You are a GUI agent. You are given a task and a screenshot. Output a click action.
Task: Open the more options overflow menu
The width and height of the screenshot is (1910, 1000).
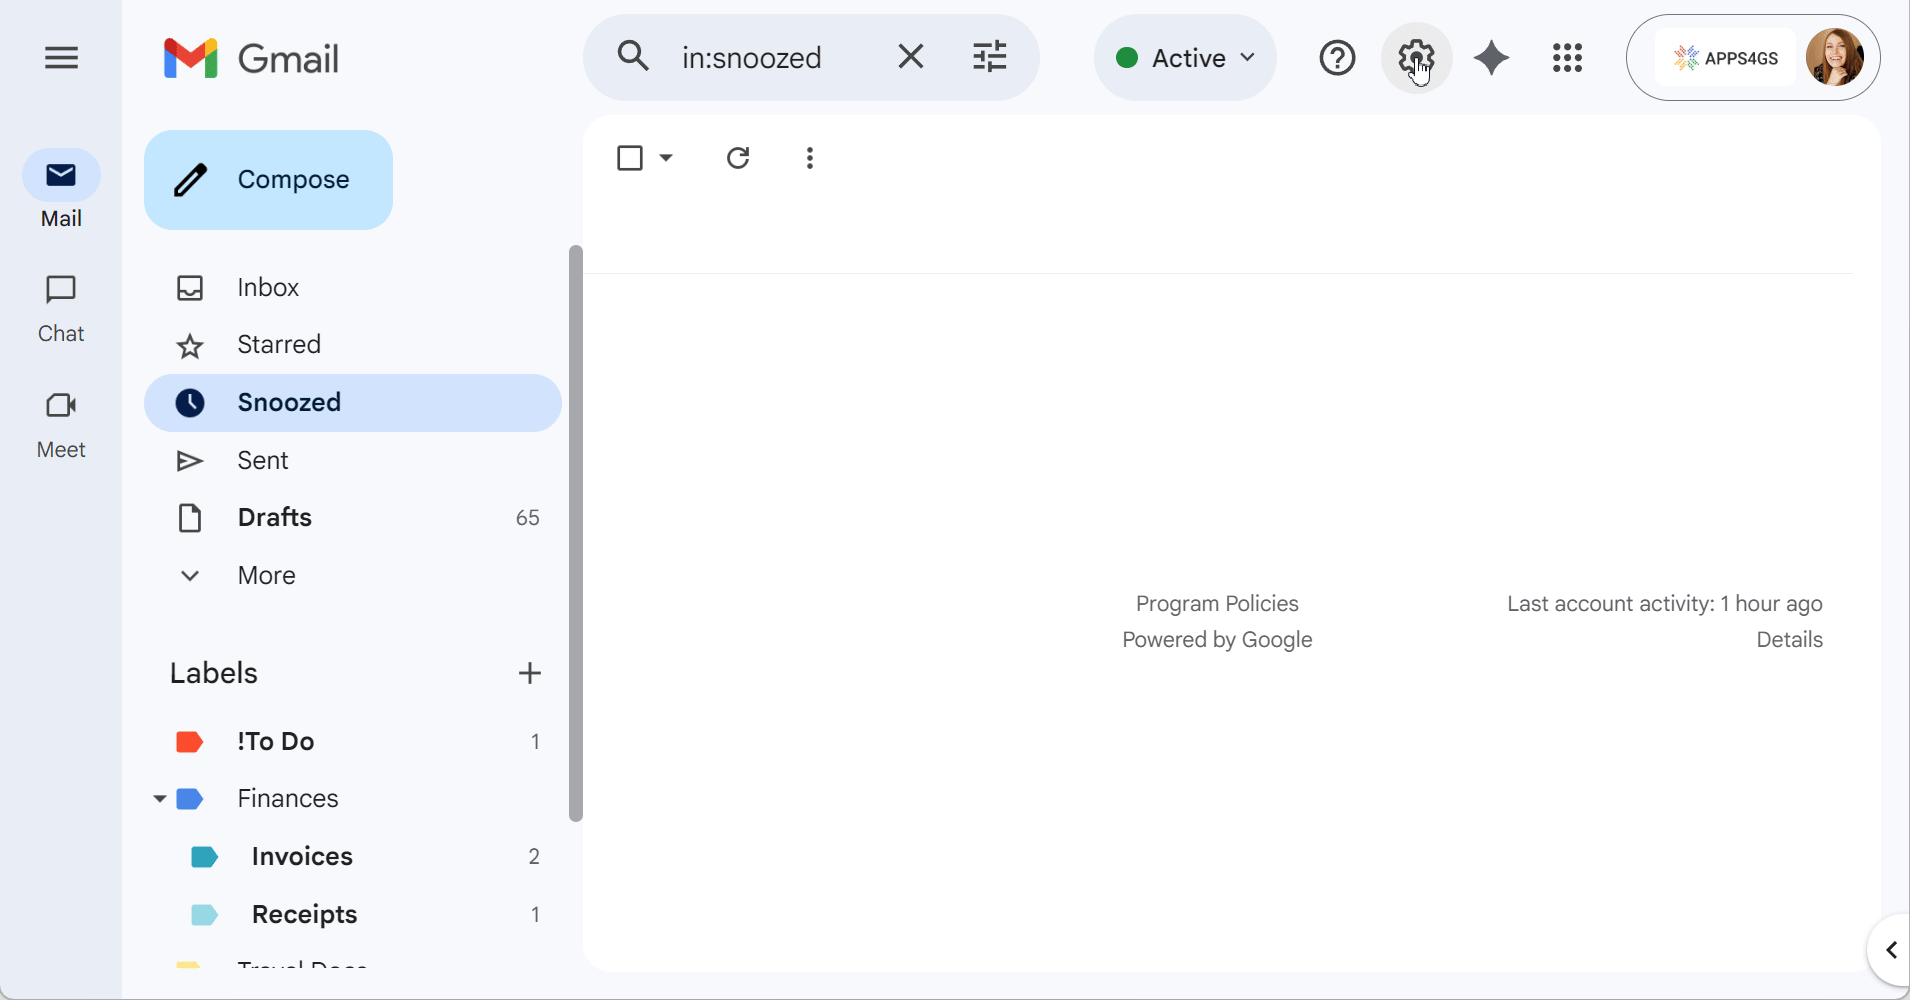point(810,158)
